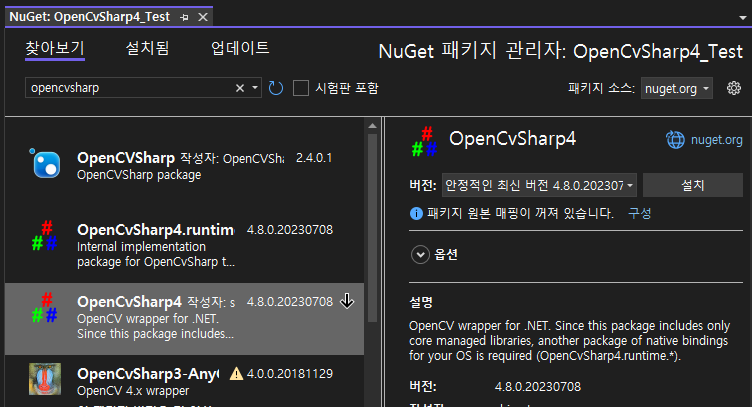Click the globe icon beside nuget.org
This screenshot has width=752, height=407.
(675, 140)
